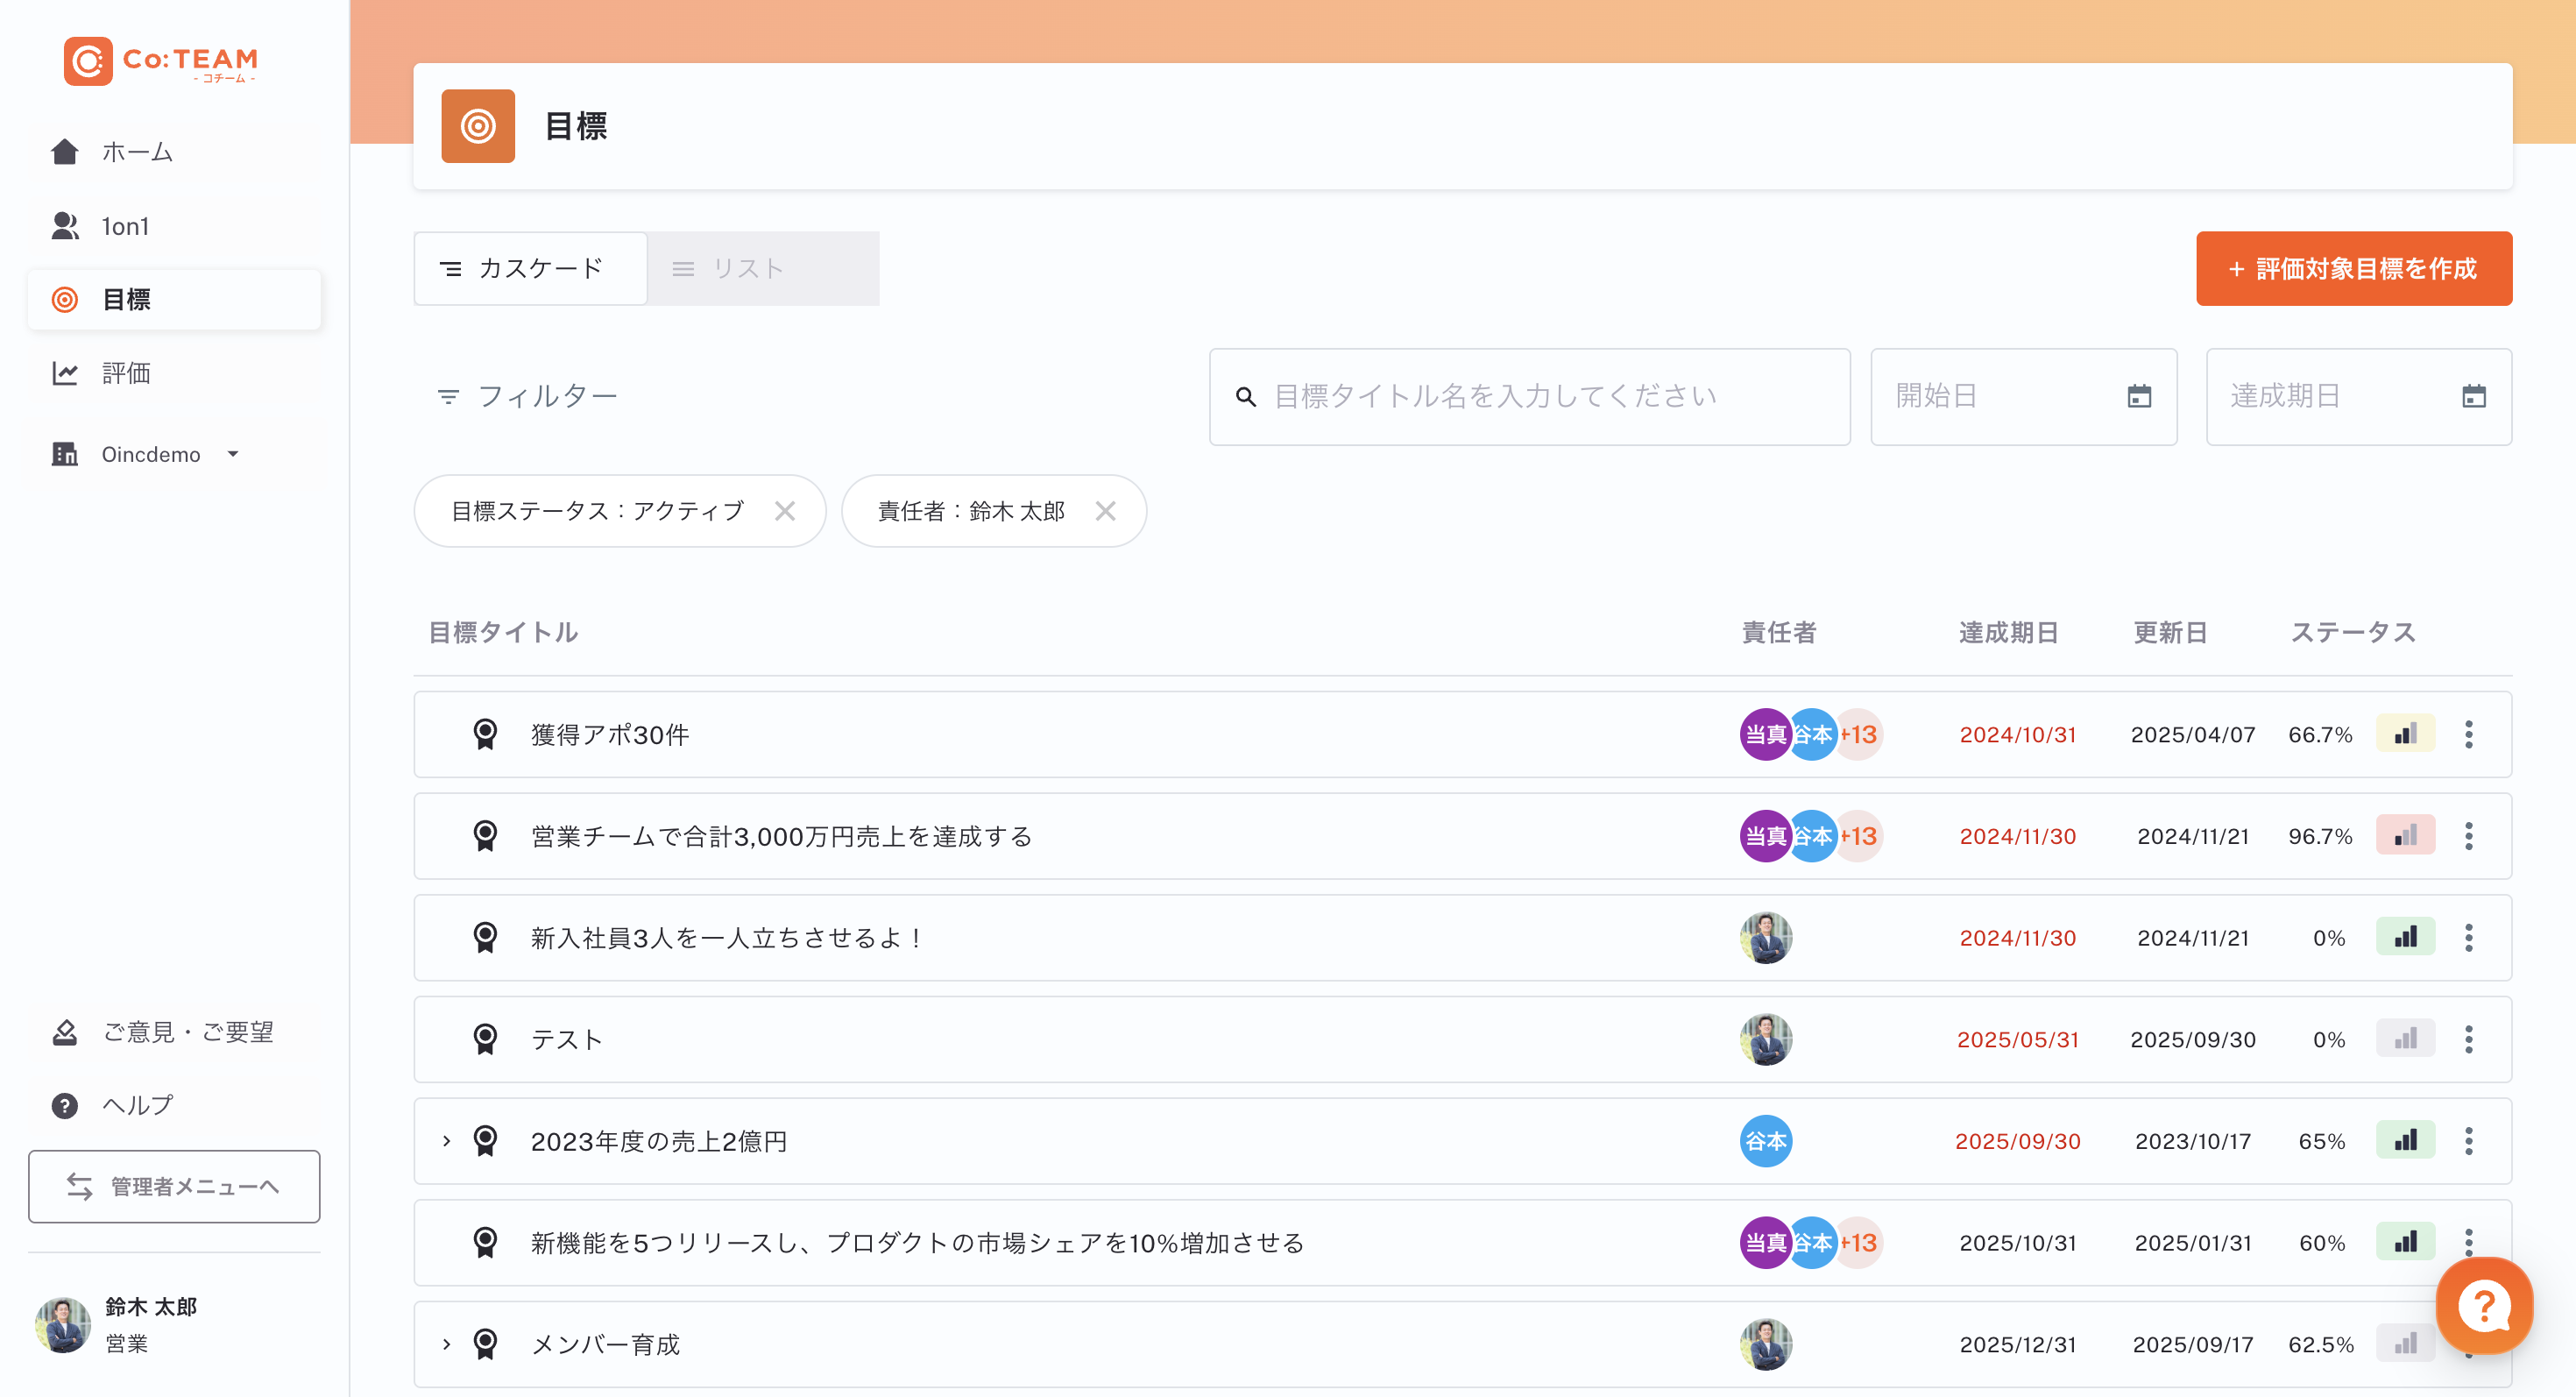
Task: Open the floating help bubble at bottom right
Action: point(2484,1305)
